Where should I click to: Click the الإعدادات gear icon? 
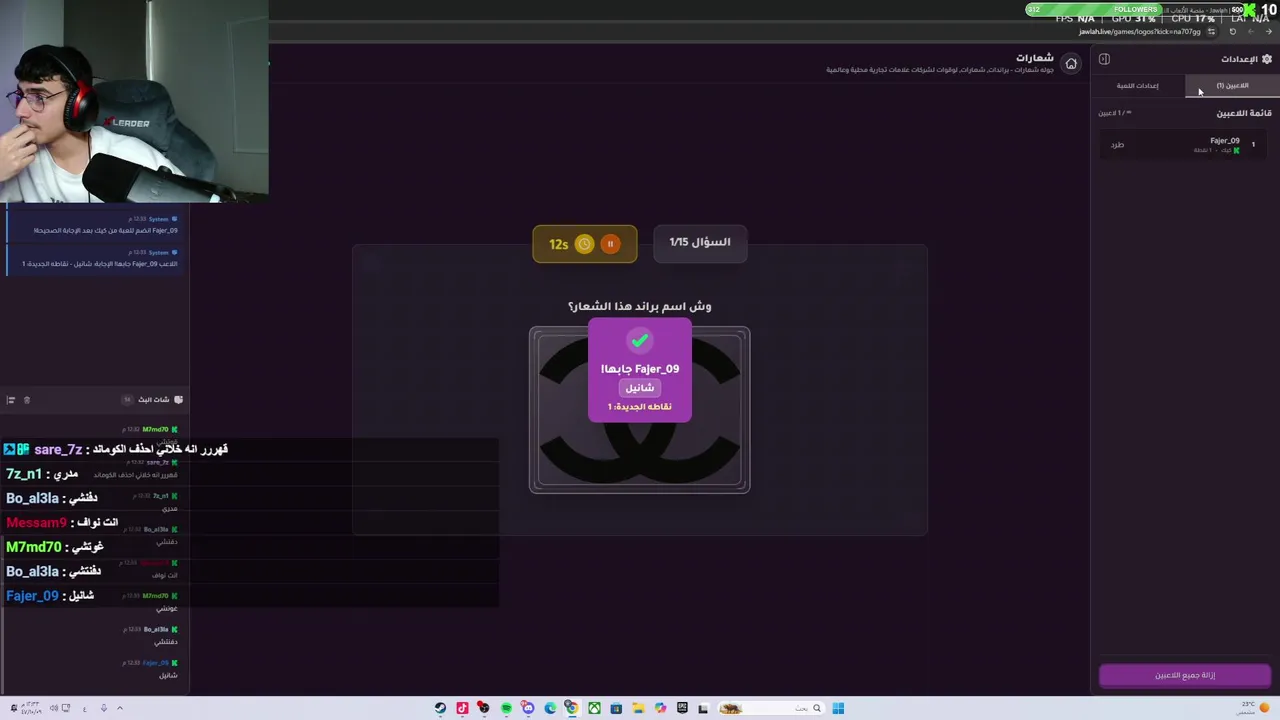1267,59
